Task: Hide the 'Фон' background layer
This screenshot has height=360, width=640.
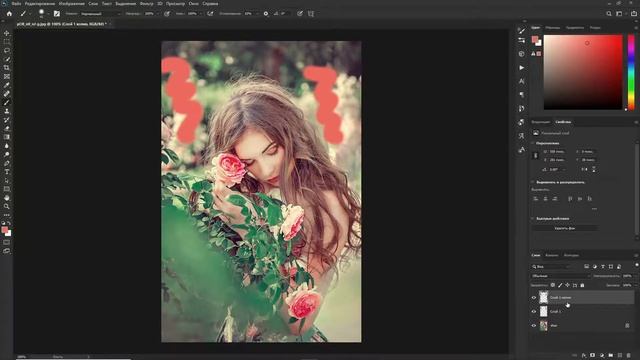Action: point(533,326)
